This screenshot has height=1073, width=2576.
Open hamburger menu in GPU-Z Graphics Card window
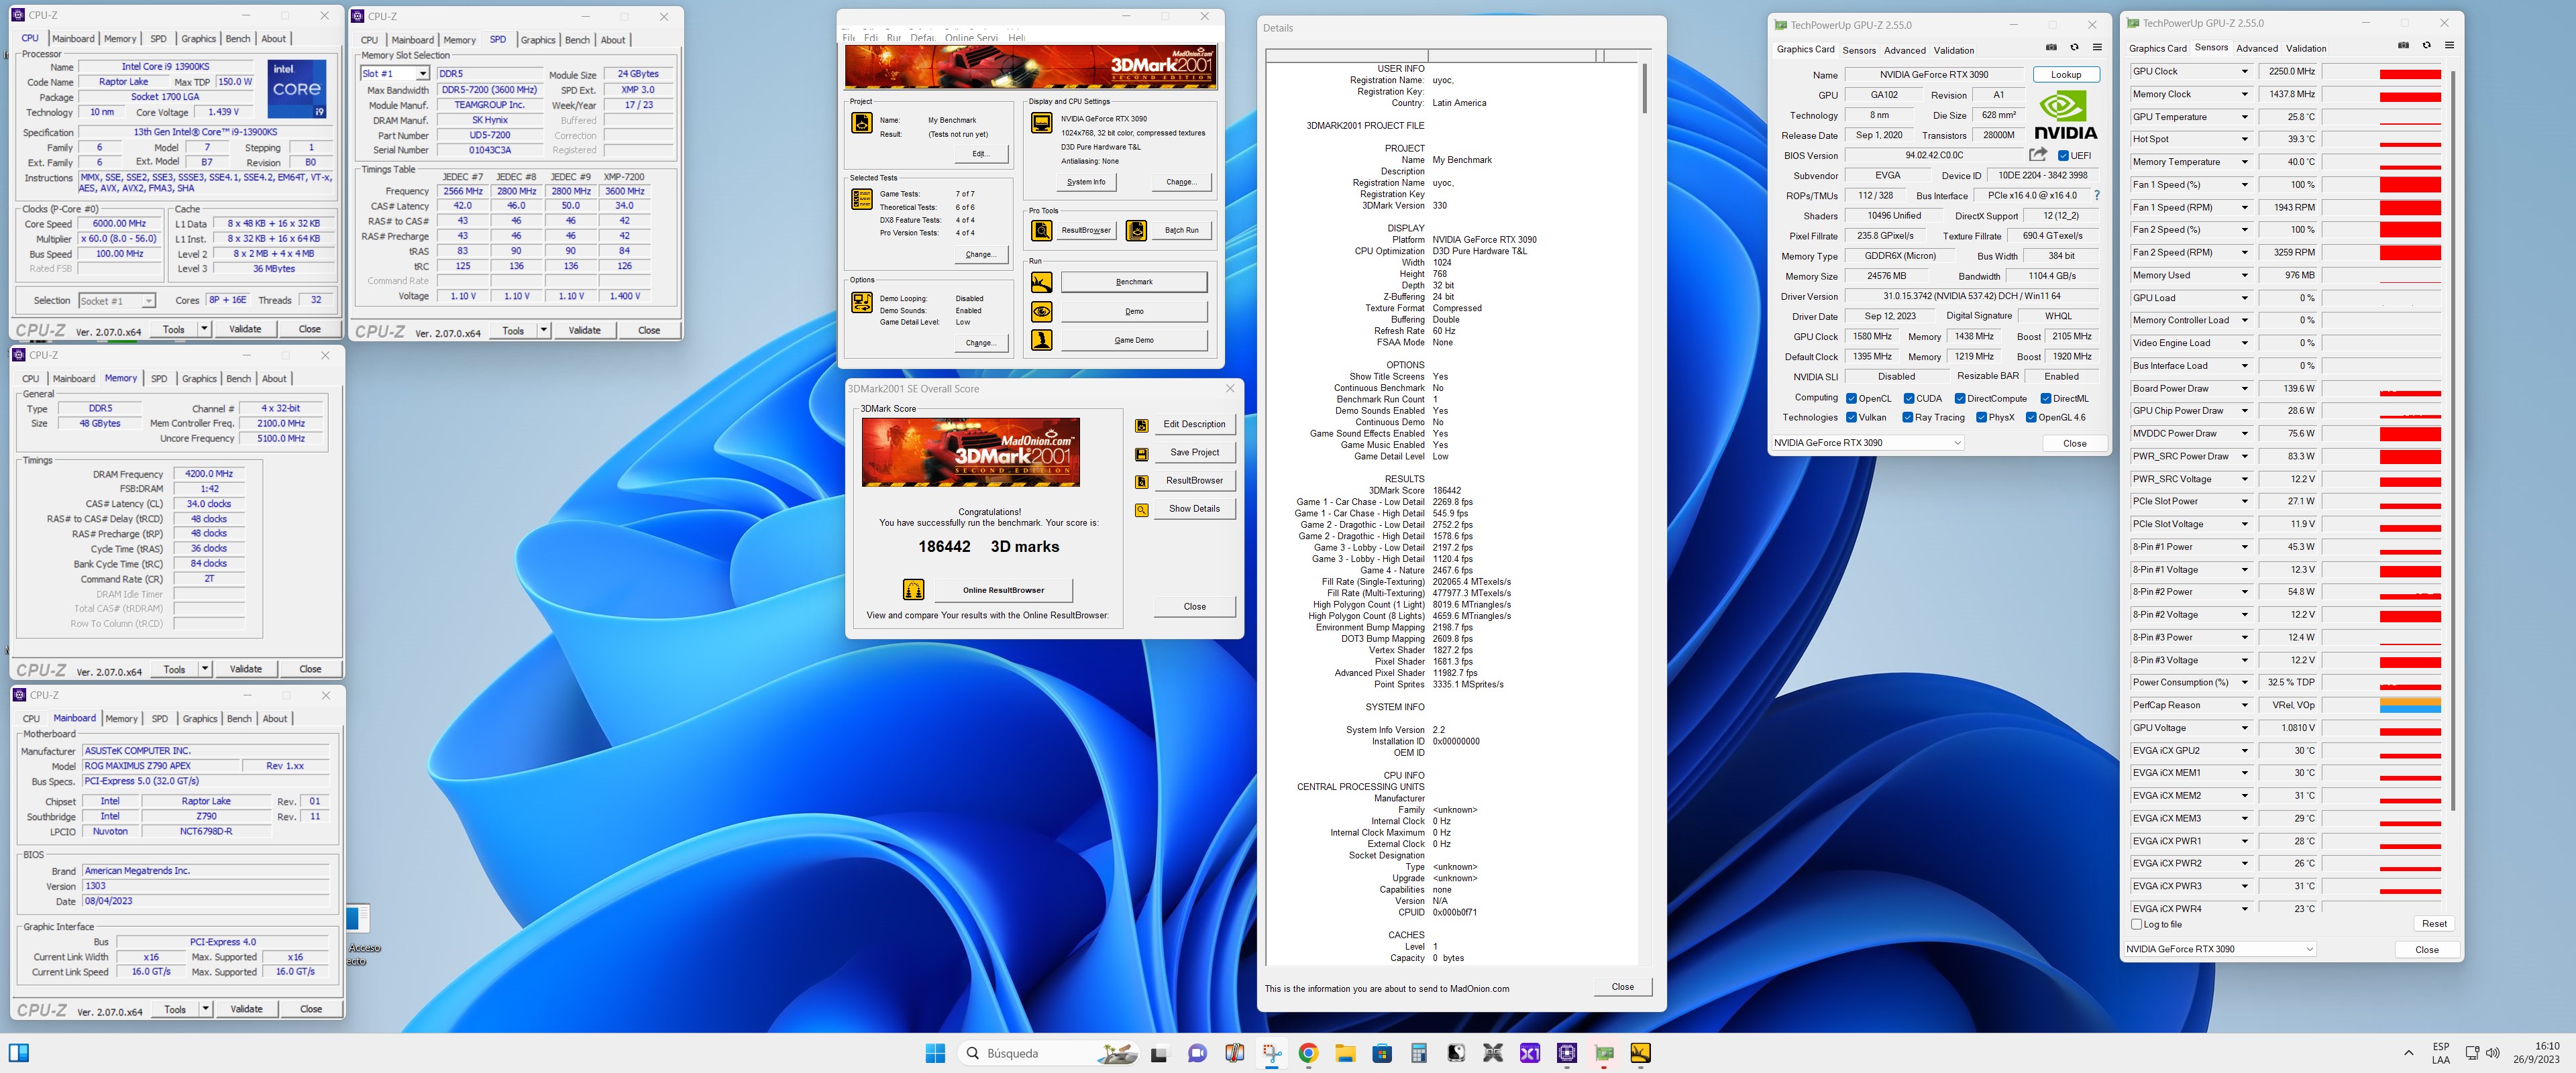(2097, 47)
